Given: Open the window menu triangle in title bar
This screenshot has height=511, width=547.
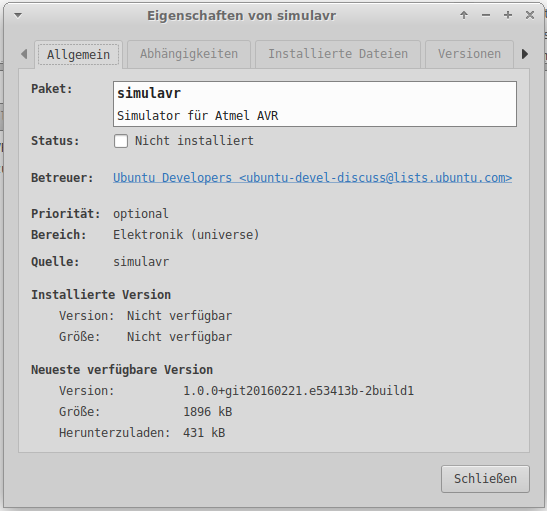Looking at the screenshot, I should coord(18,15).
